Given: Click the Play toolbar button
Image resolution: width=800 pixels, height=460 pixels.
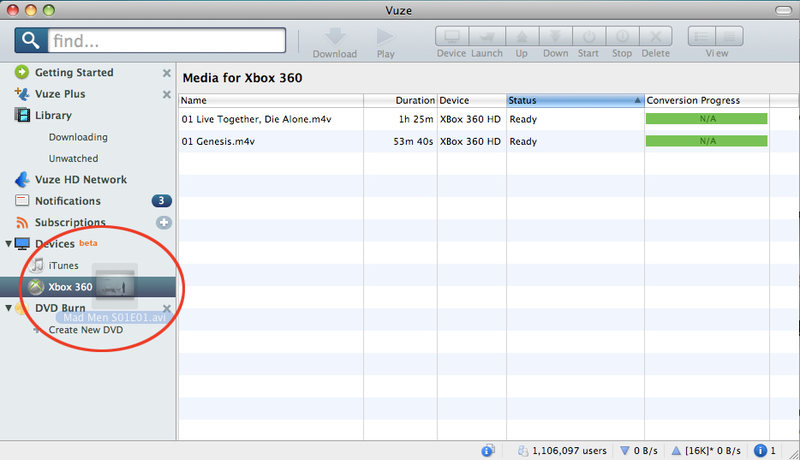Looking at the screenshot, I should click(x=385, y=43).
